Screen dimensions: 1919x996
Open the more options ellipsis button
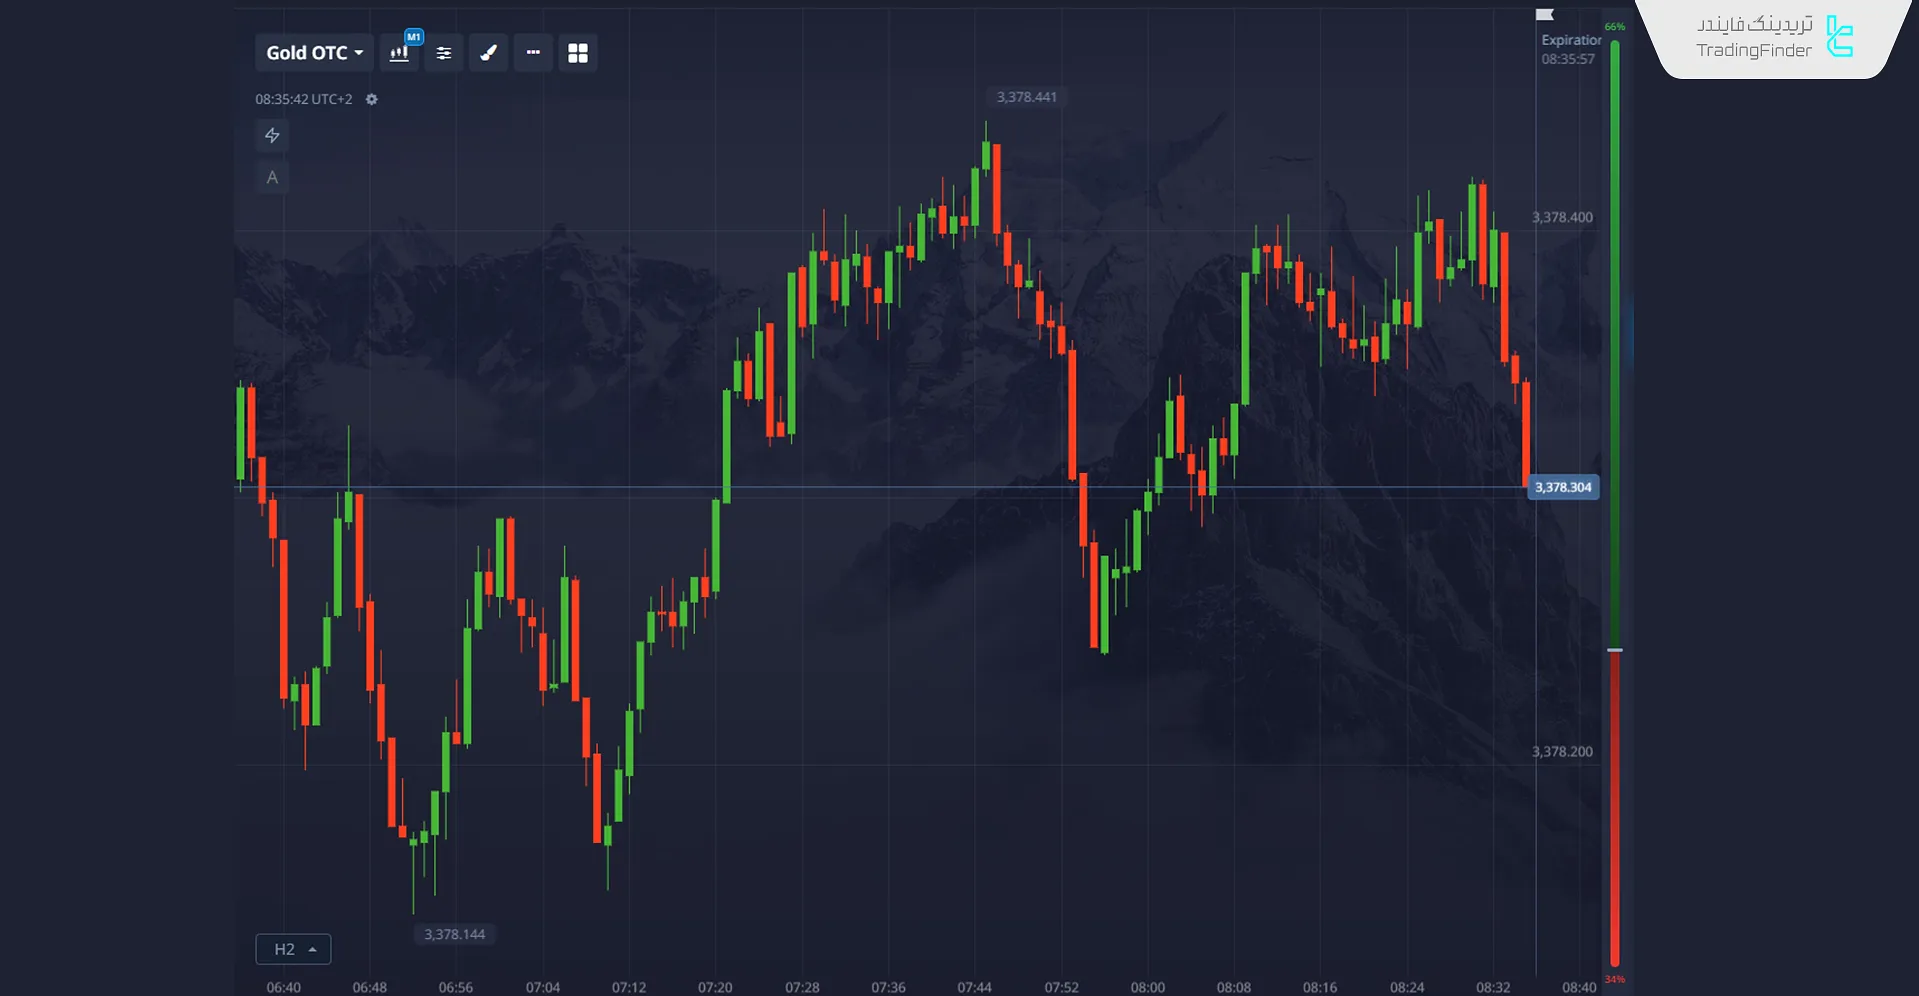click(x=533, y=53)
